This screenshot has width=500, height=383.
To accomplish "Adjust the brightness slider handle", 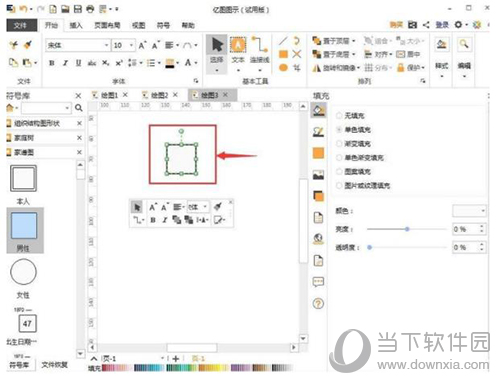I will point(407,229).
